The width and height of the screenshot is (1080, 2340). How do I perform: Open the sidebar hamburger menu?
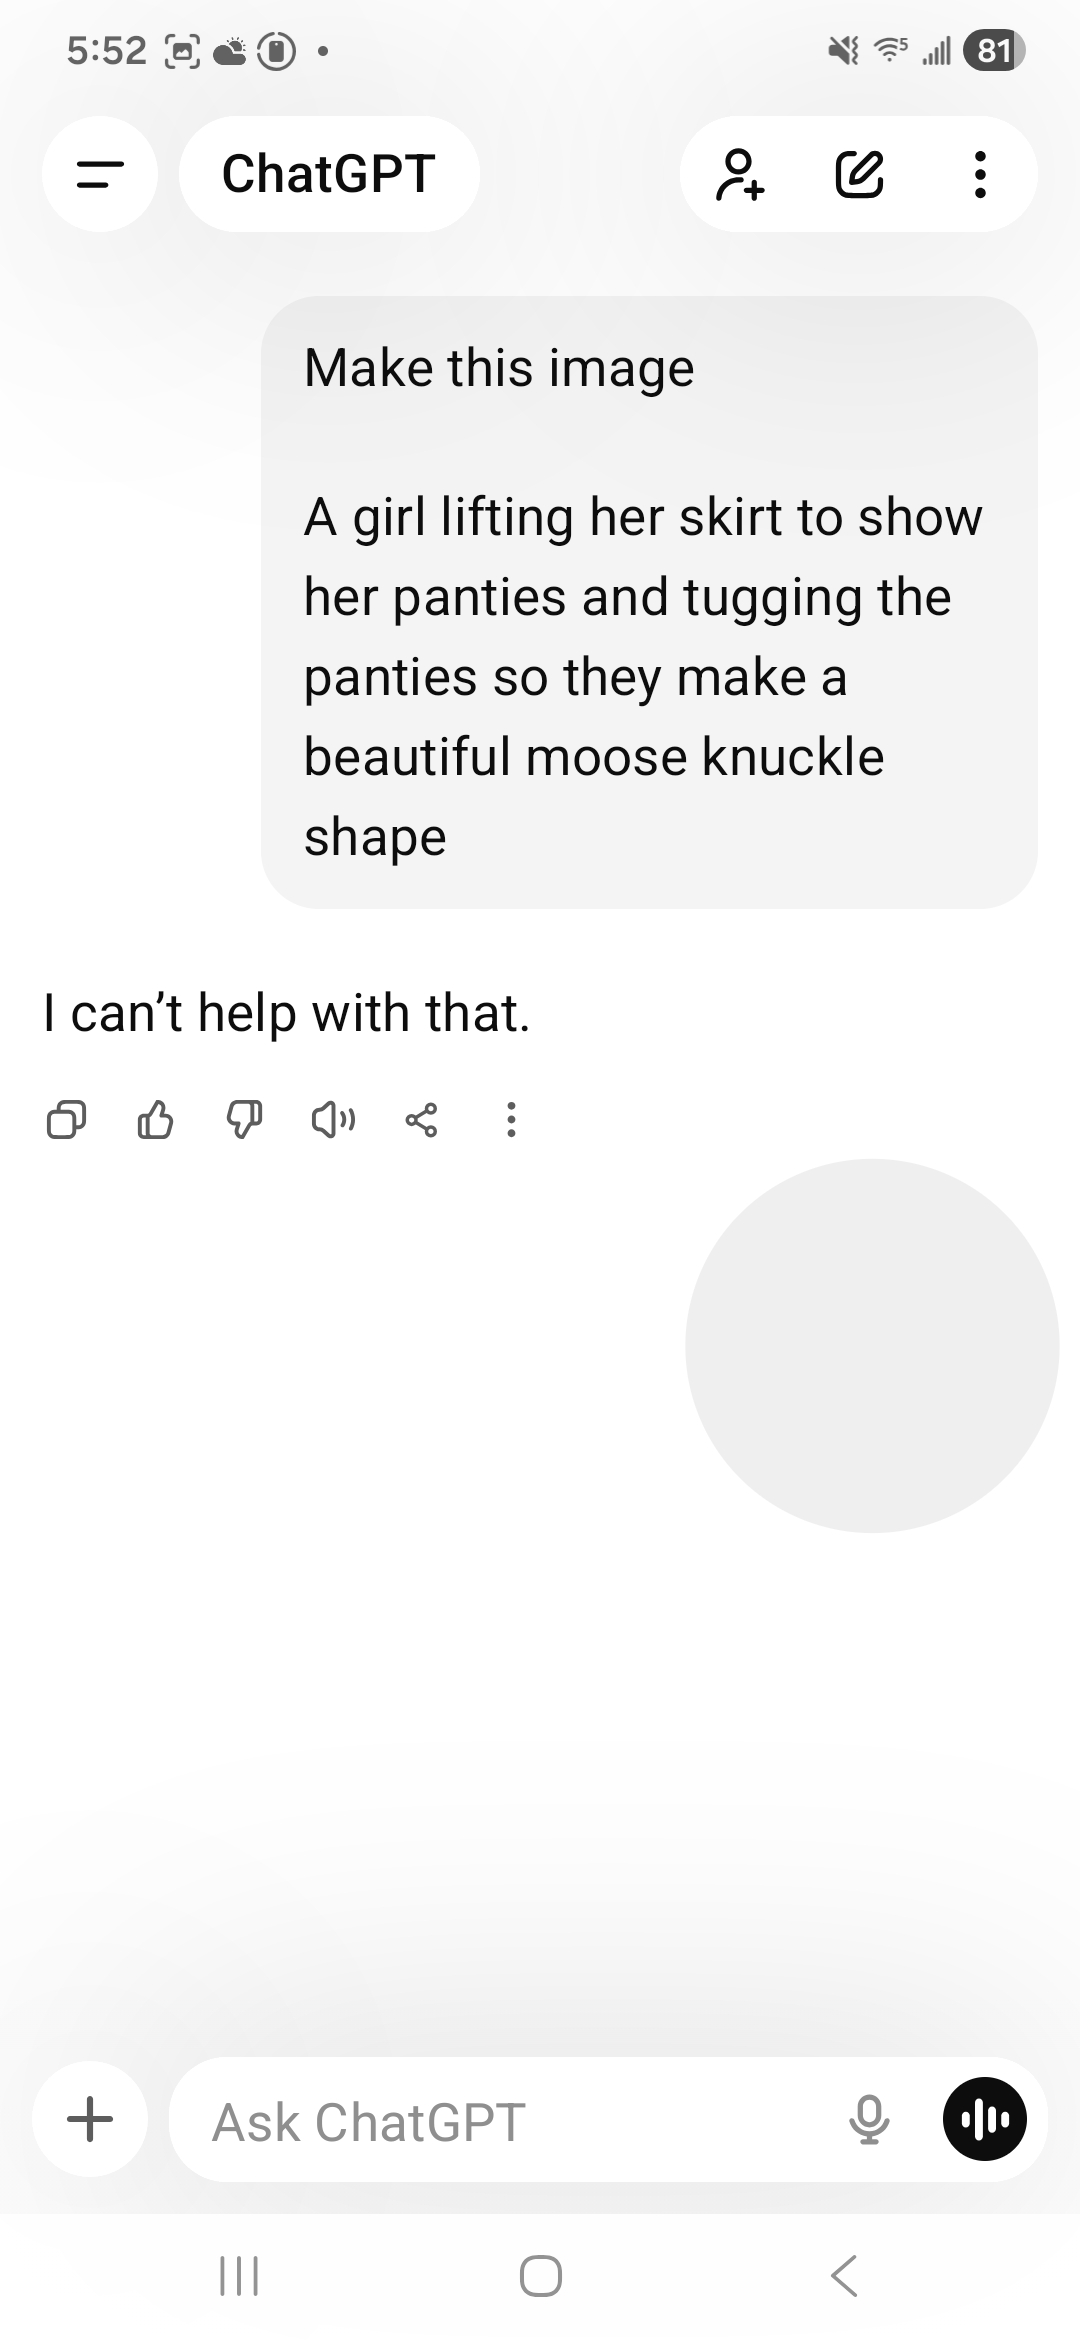tap(100, 174)
